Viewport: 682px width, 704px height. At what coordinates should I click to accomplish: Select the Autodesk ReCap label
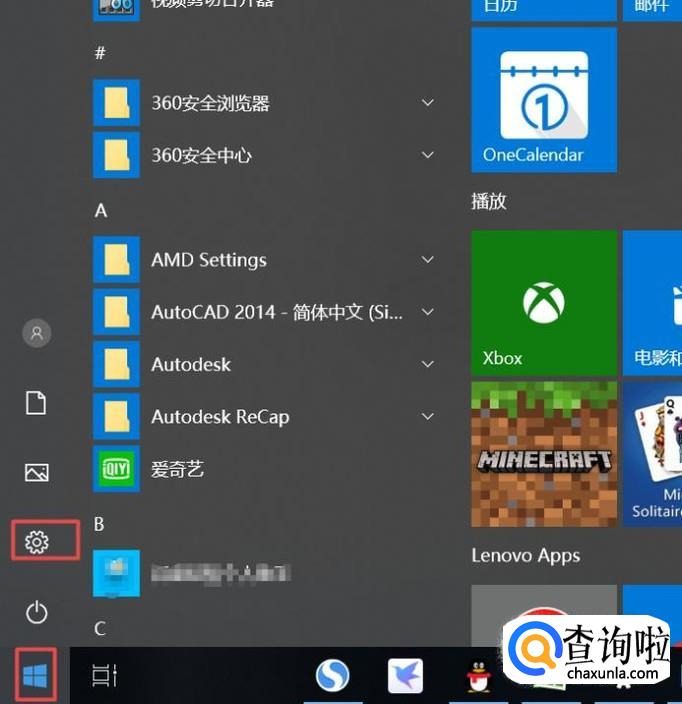(220, 417)
